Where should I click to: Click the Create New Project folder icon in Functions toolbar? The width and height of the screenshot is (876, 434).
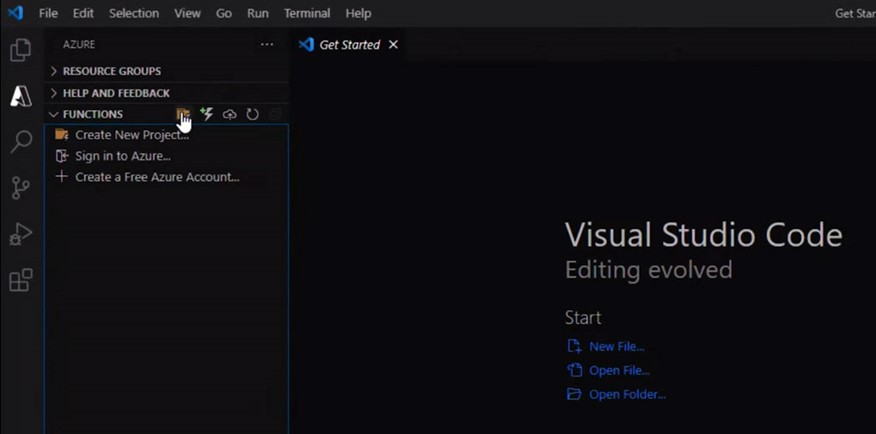coord(183,114)
